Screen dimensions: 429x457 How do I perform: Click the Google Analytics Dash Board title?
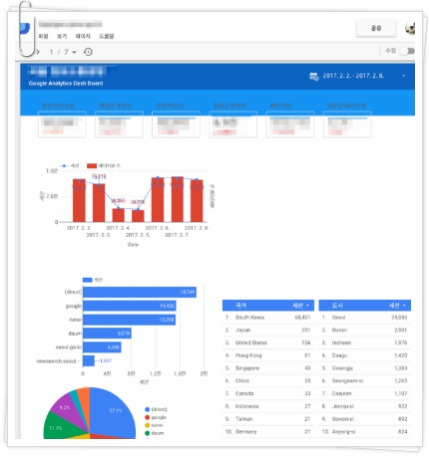(66, 83)
